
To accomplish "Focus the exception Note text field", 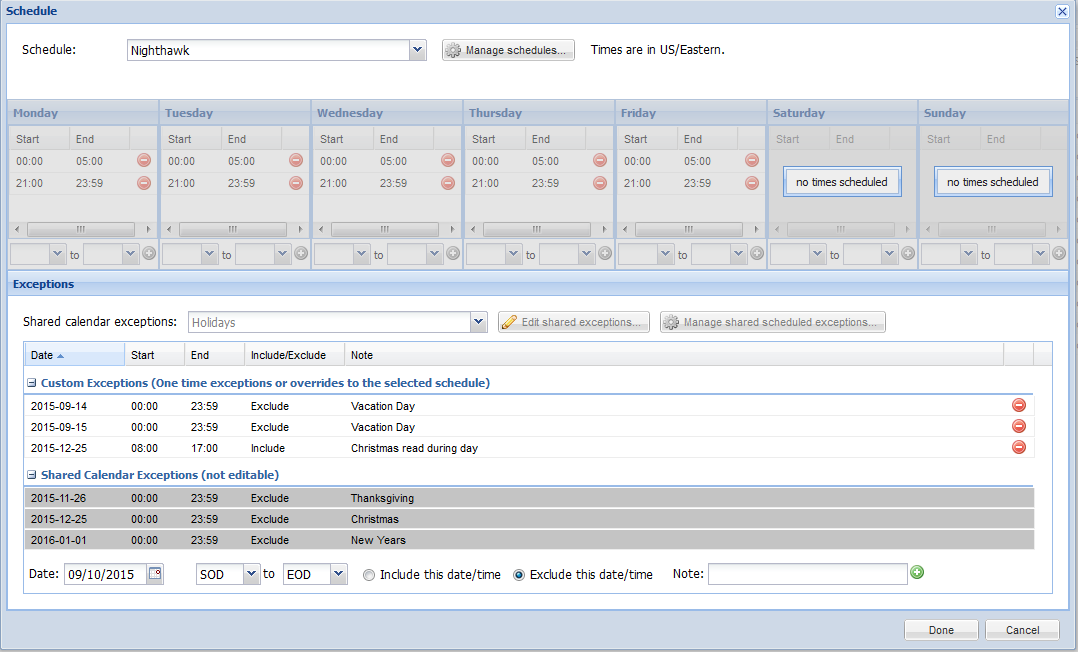I will pos(808,574).
